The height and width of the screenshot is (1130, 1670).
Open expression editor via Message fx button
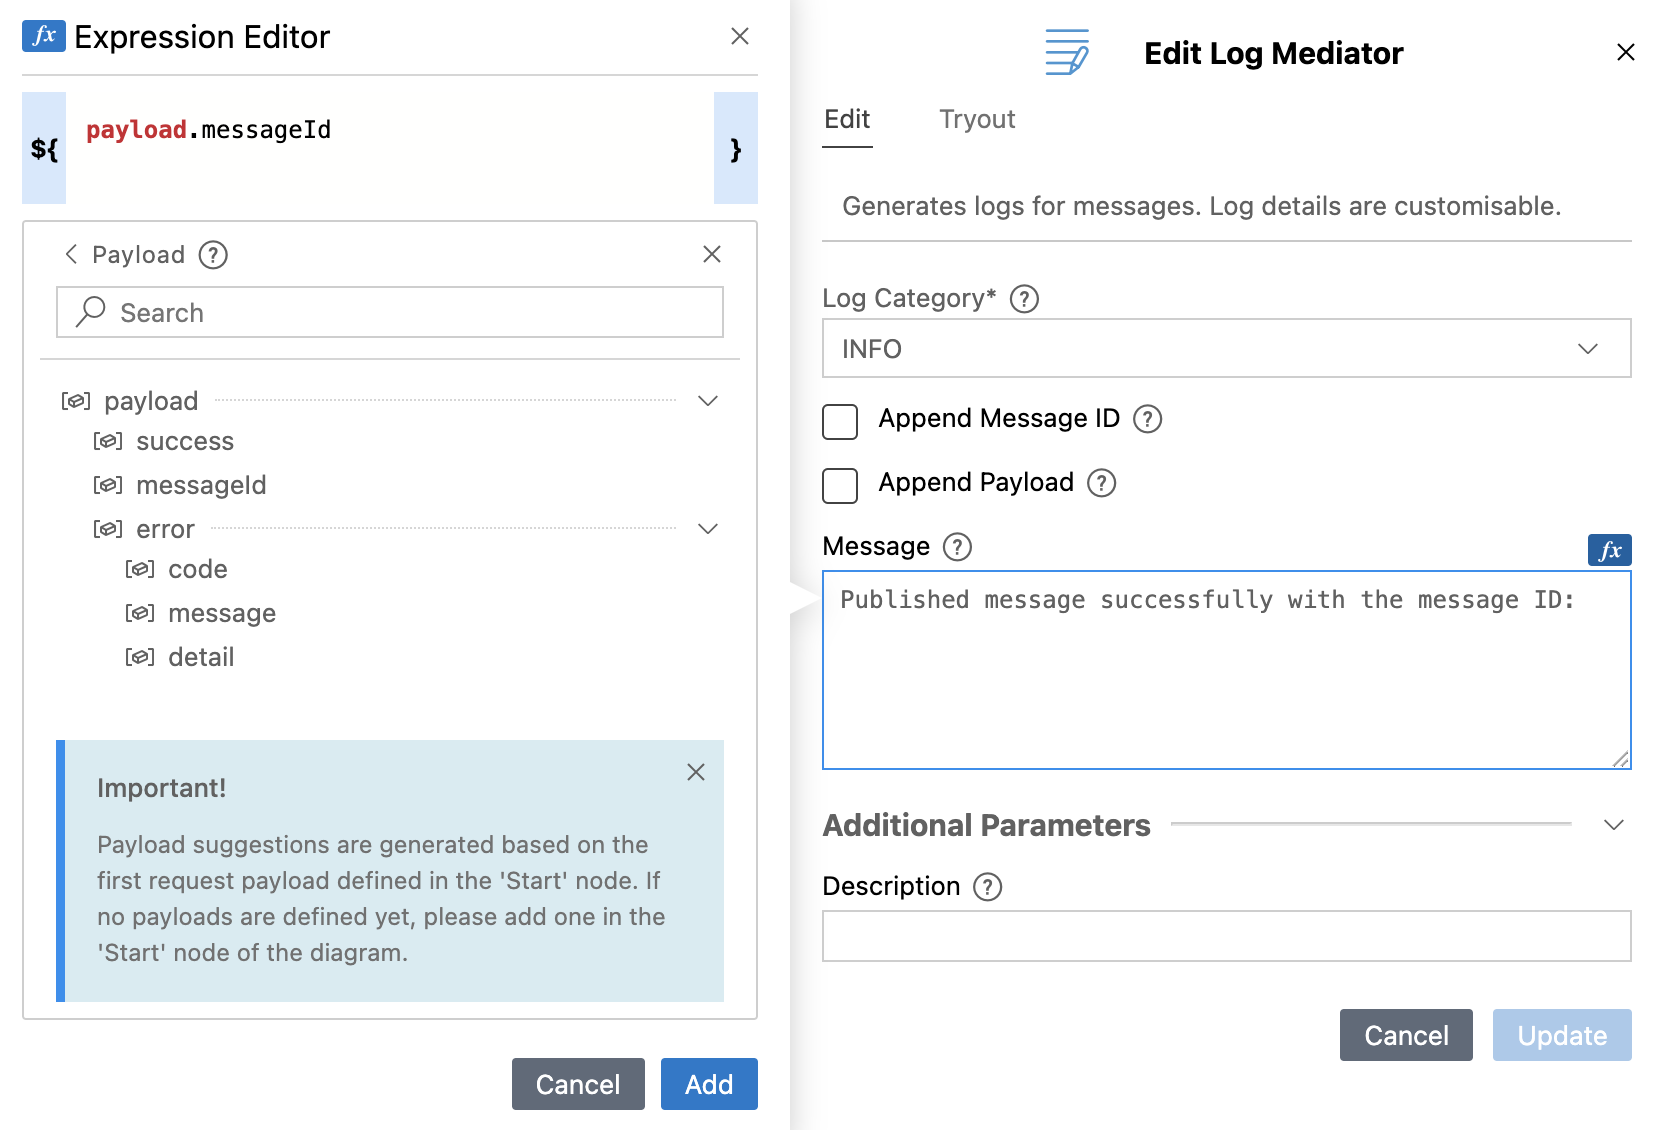point(1610,550)
